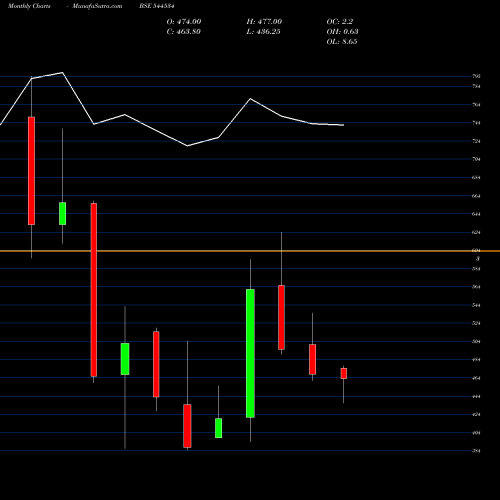500x500 pixels.
Task: Click the MunafaSutra.com label
Action: point(97,6)
